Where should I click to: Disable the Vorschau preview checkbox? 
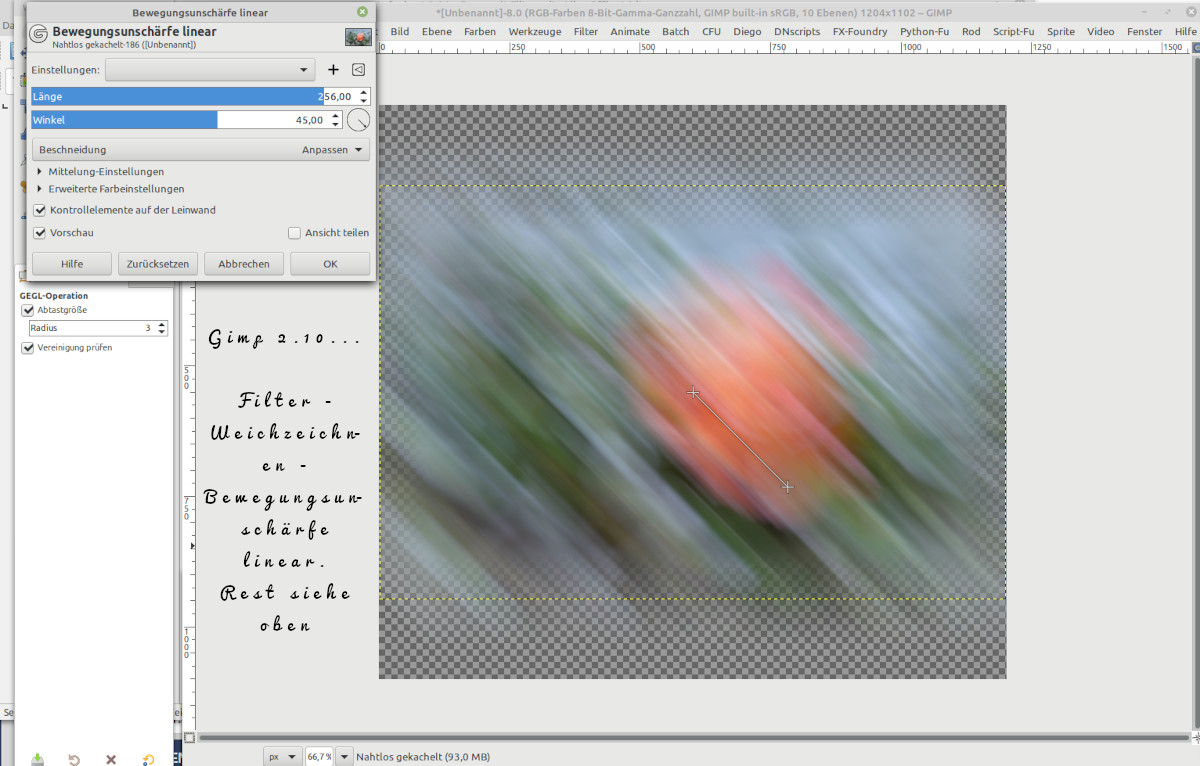point(40,233)
